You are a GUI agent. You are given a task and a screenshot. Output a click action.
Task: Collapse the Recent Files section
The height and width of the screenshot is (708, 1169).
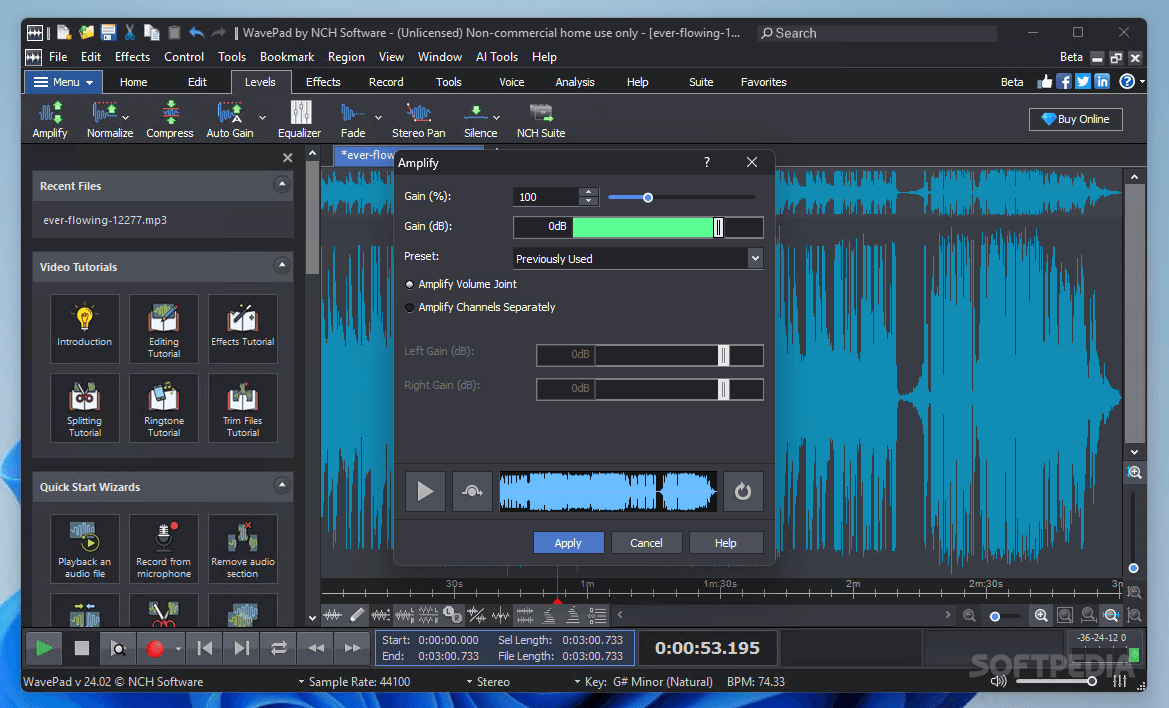(282, 184)
